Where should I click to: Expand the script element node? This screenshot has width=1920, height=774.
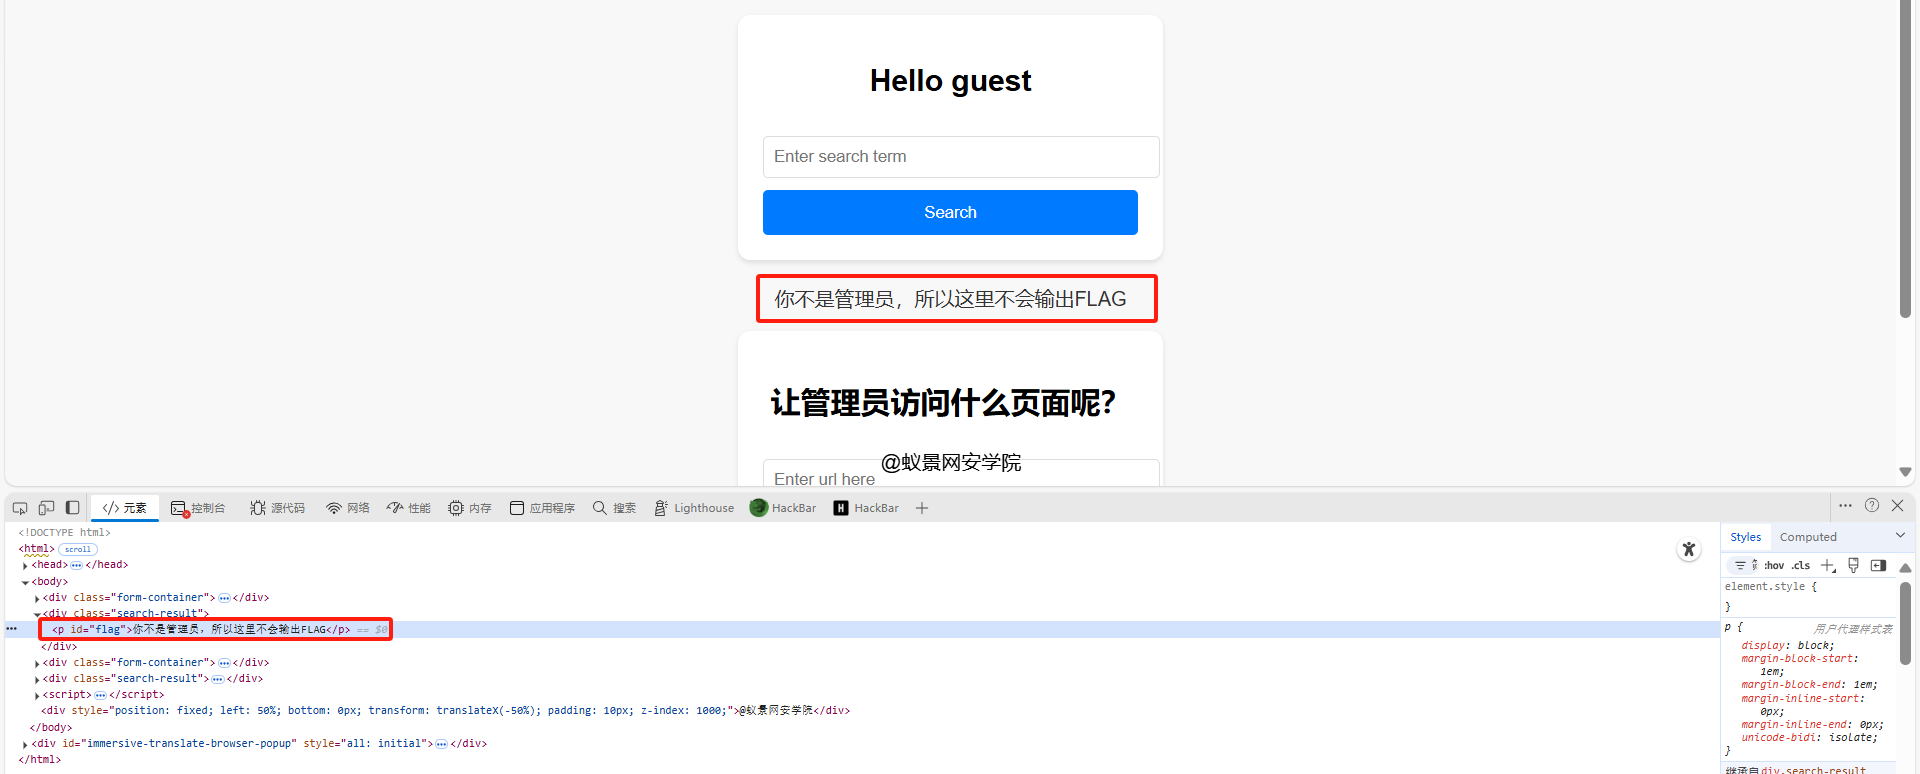pyautogui.click(x=37, y=695)
